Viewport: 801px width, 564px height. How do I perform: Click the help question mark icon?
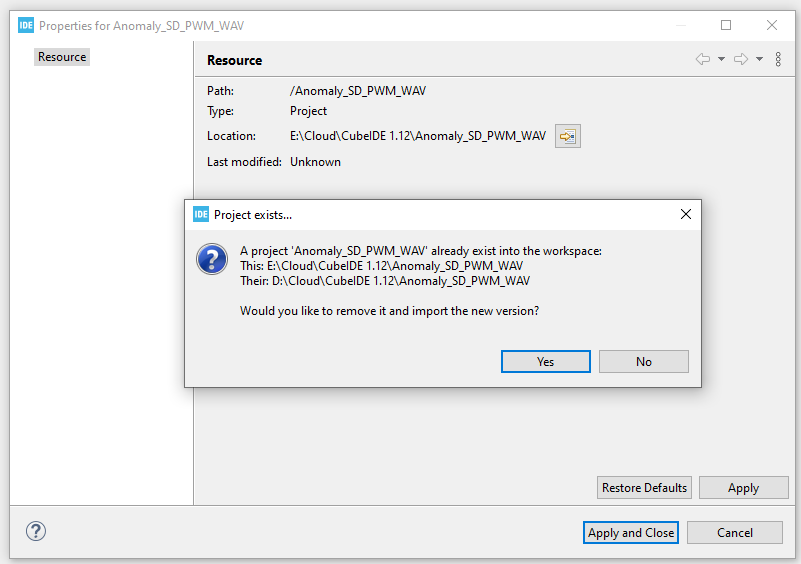coord(35,532)
